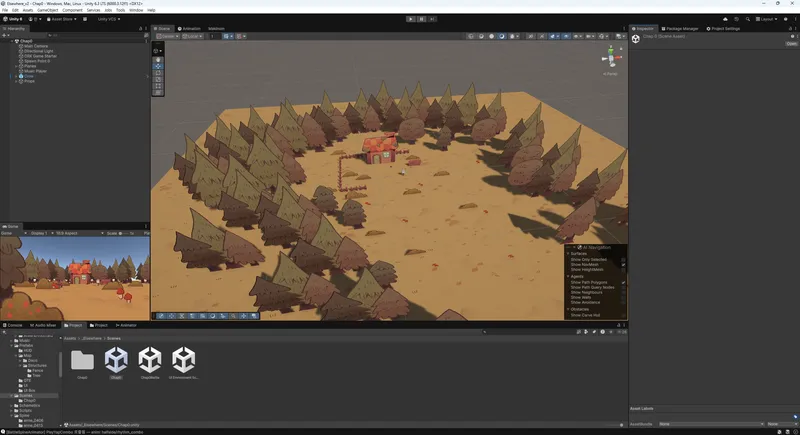
Task: Click the Step frame button
Action: pos(433,18)
